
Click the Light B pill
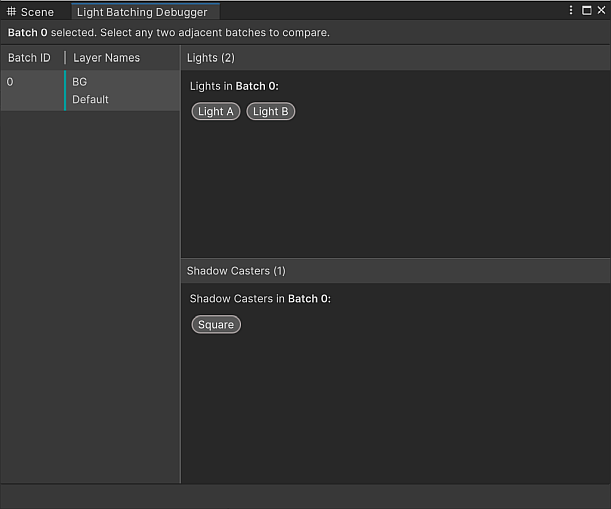coord(271,111)
